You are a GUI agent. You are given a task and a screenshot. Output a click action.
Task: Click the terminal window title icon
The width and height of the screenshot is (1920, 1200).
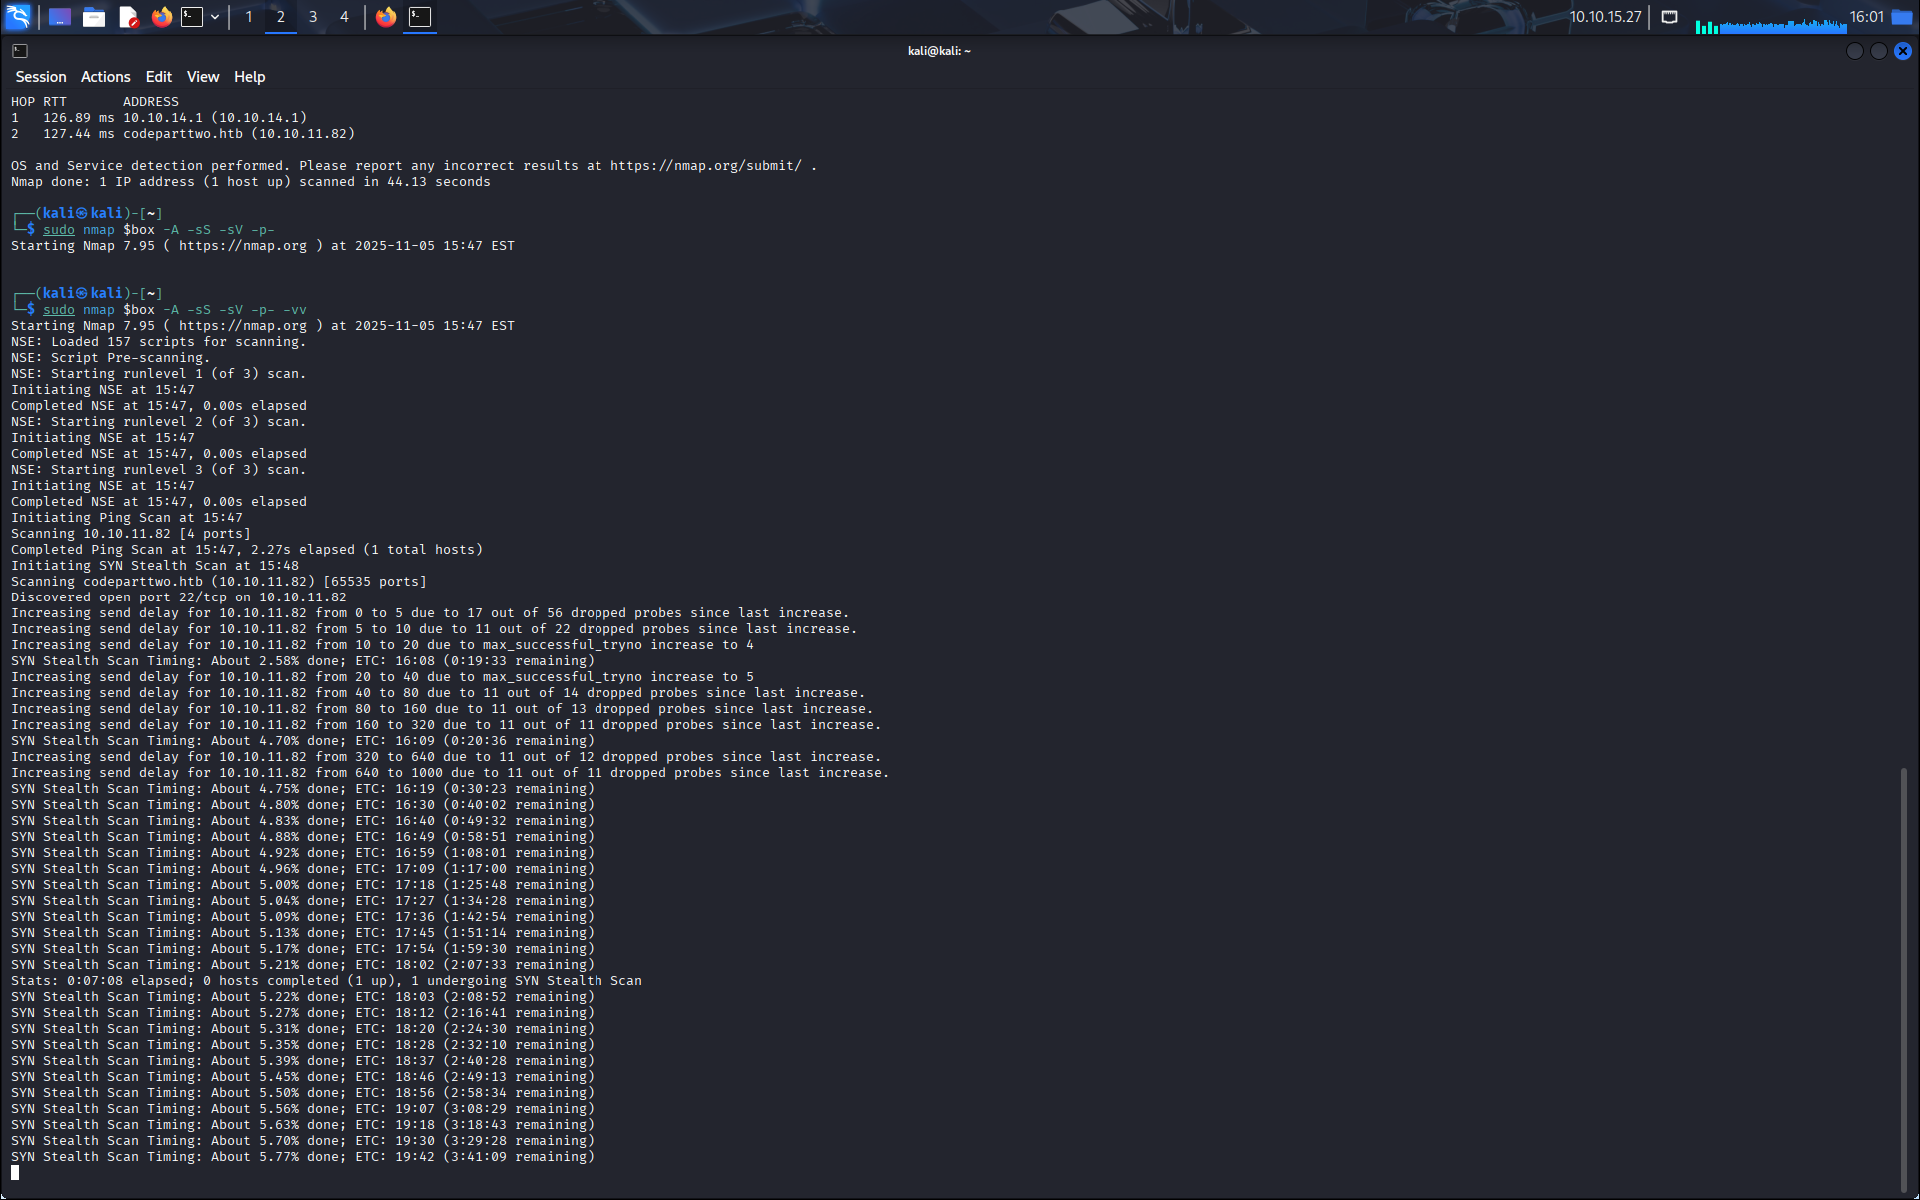click(x=20, y=51)
